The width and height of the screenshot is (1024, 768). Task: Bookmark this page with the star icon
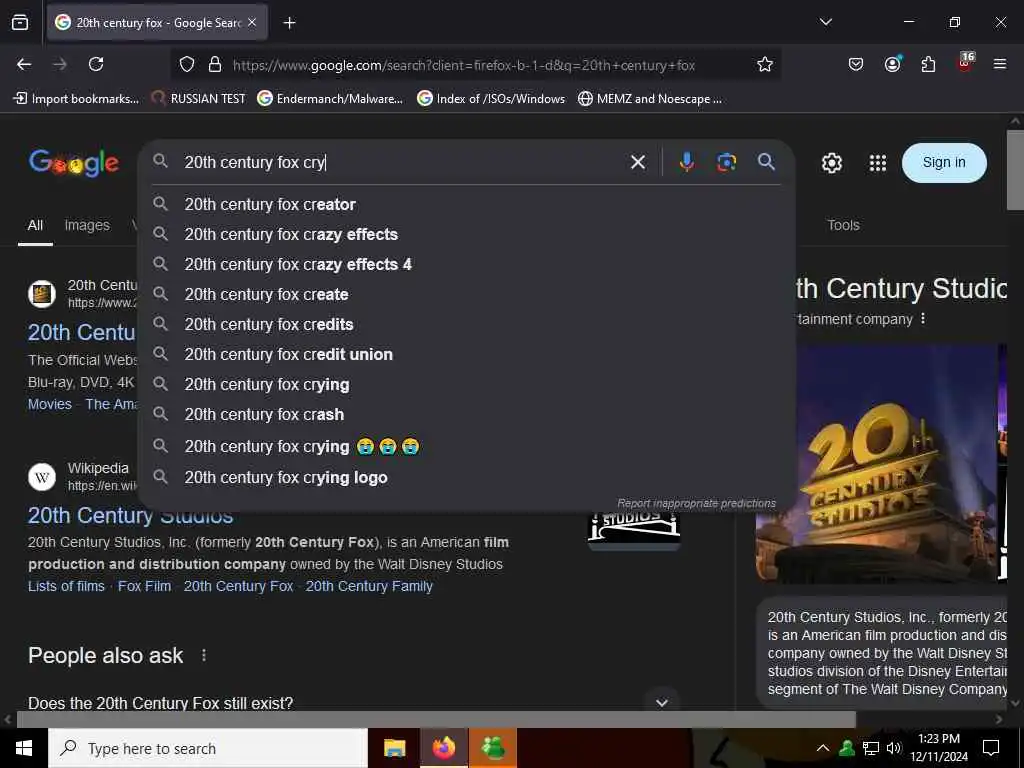click(765, 65)
